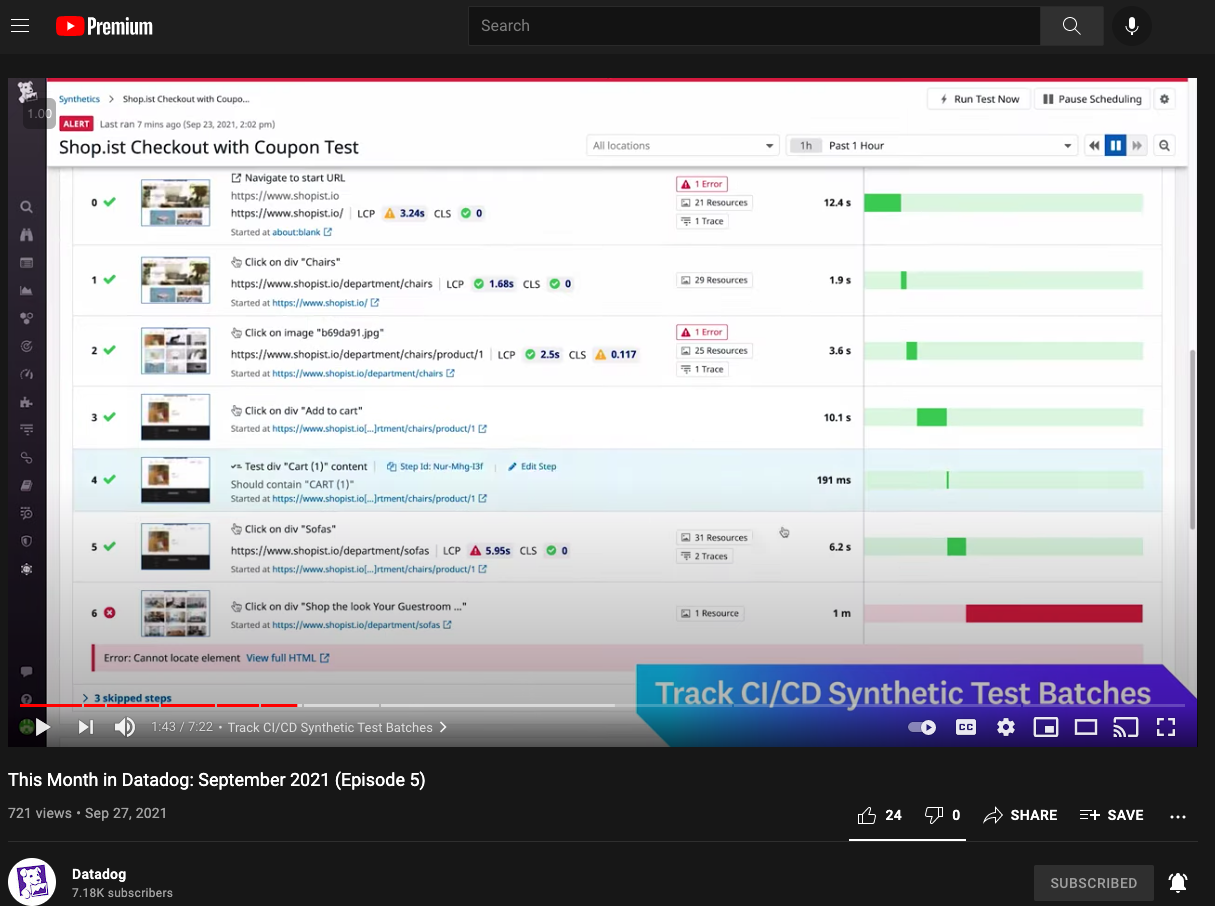This screenshot has height=906, width=1215.
Task: Mute the video volume
Action: tap(125, 727)
